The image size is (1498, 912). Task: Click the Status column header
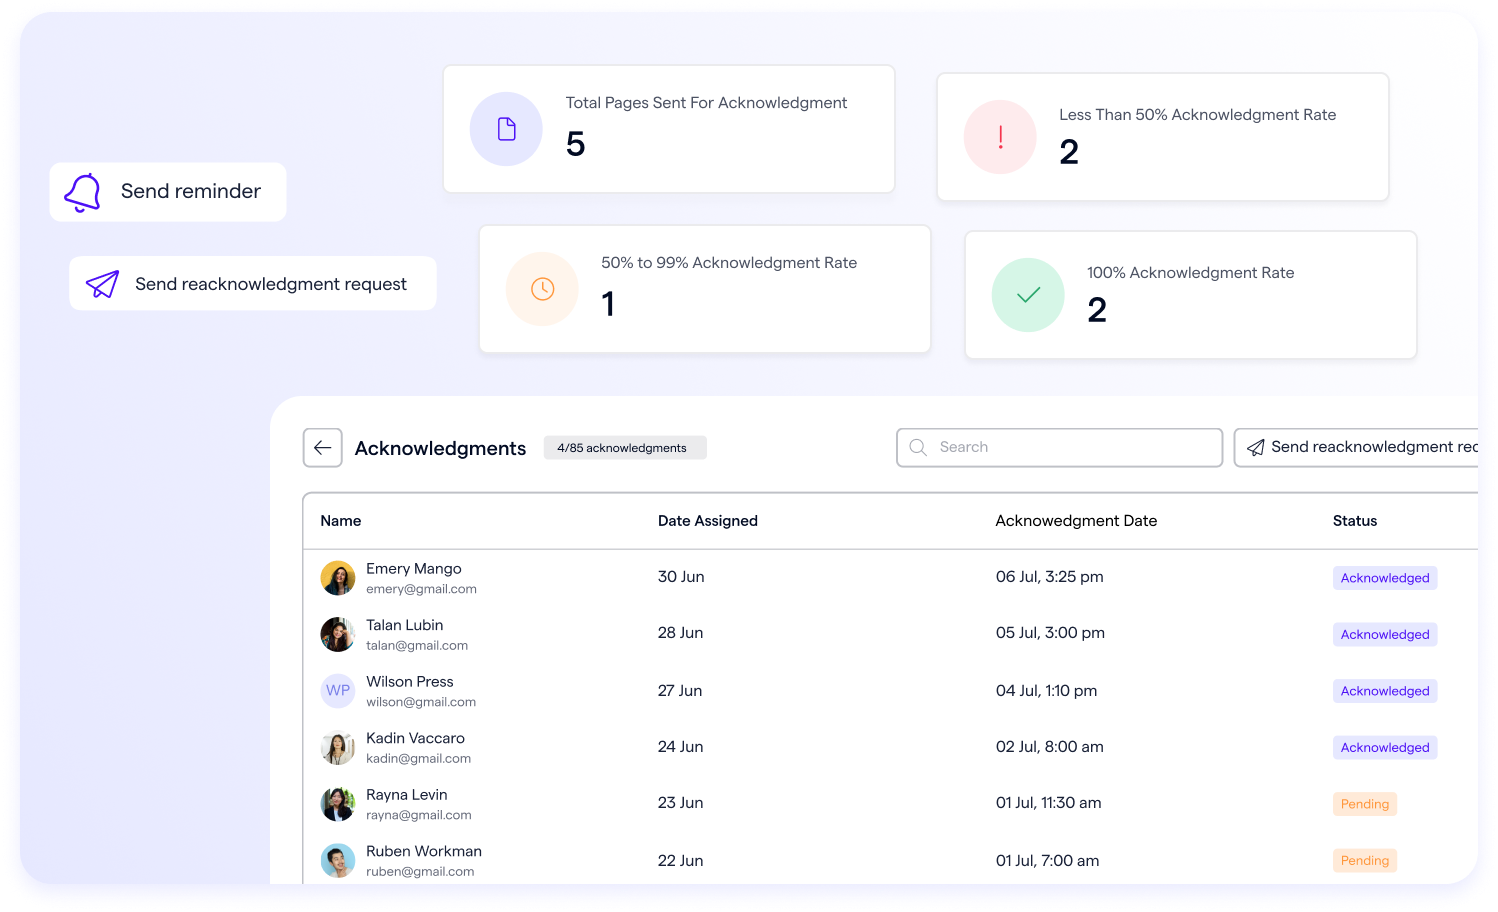click(1354, 521)
